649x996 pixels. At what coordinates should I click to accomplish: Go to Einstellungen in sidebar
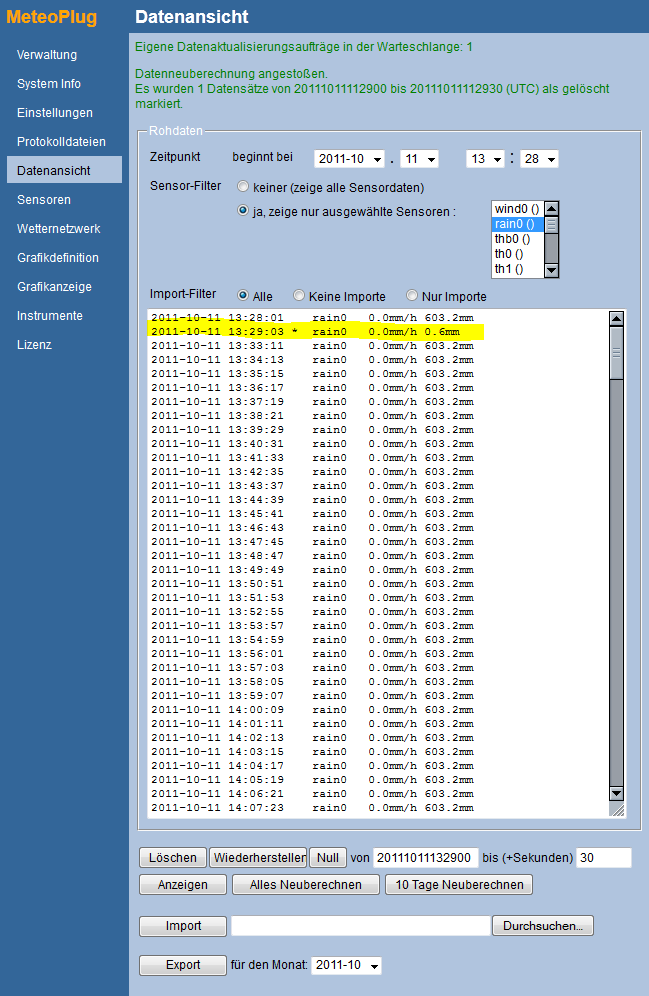55,112
